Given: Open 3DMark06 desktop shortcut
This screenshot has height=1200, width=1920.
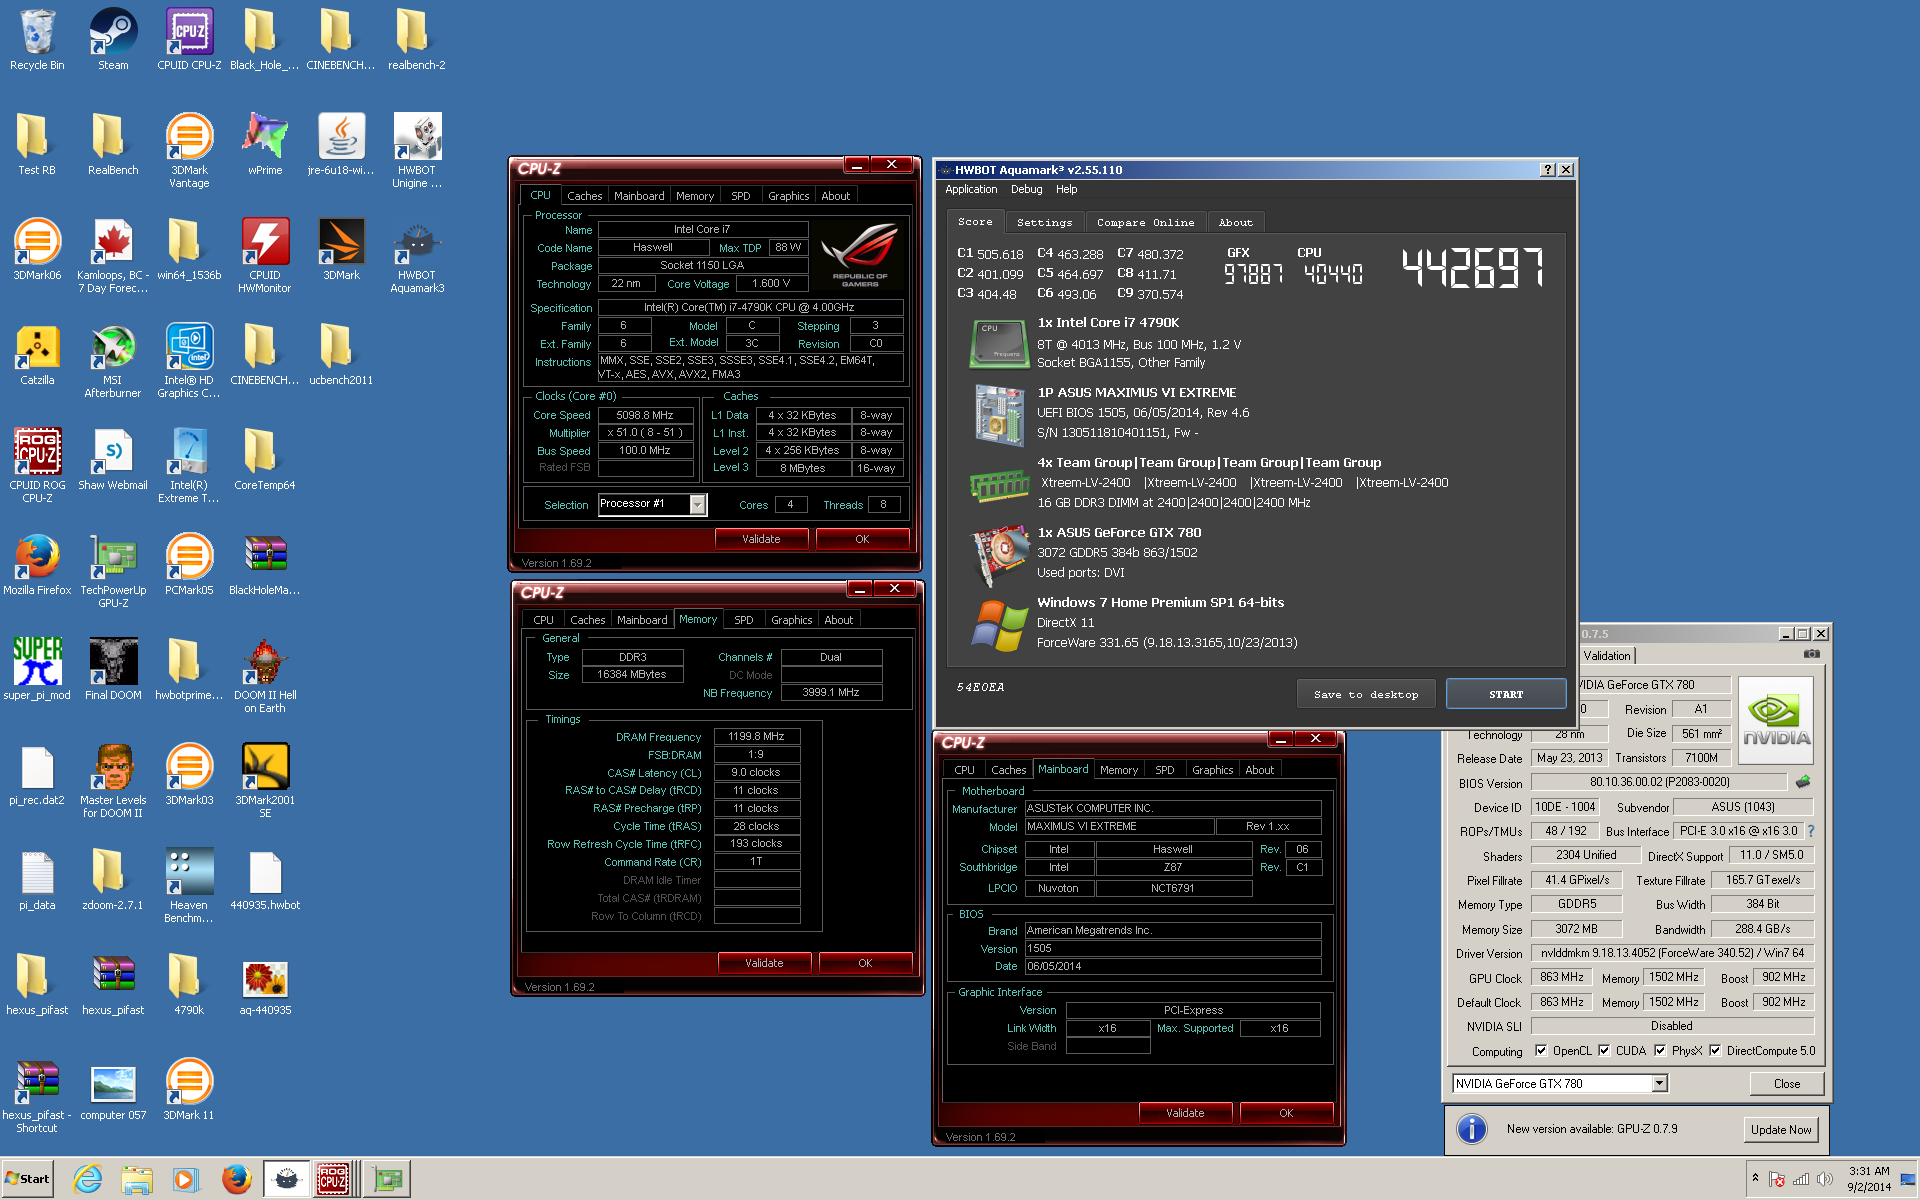Looking at the screenshot, I should [x=37, y=250].
